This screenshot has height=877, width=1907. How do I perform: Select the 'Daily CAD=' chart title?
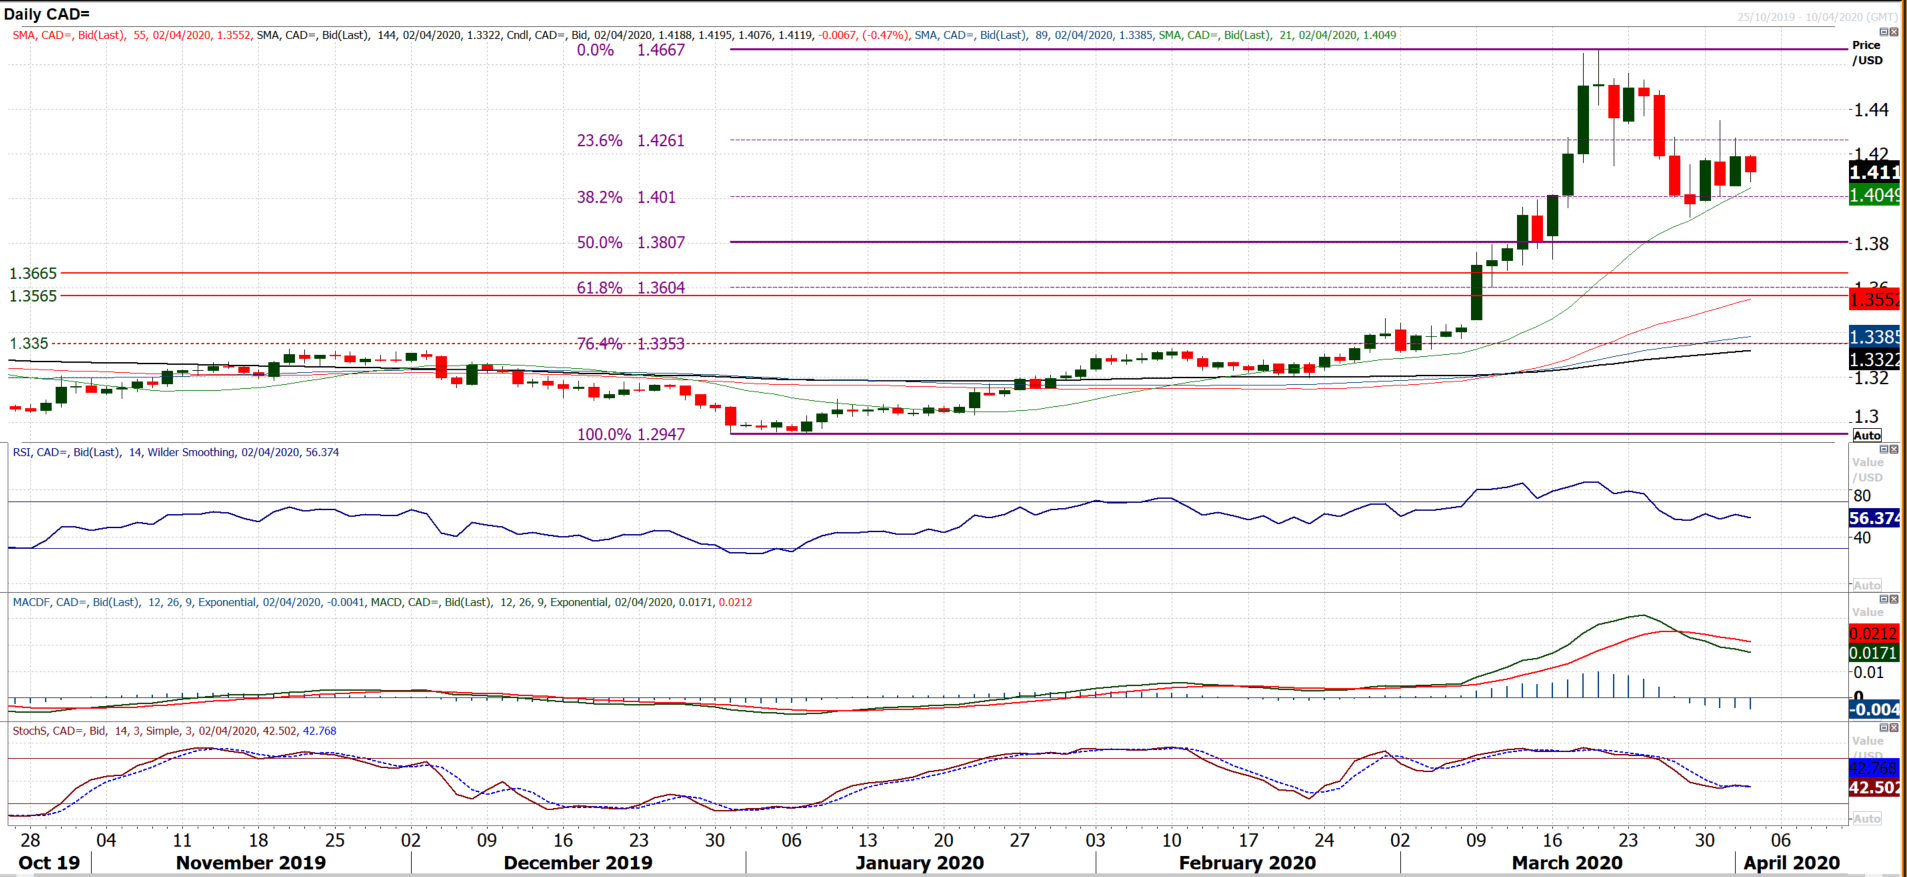coord(47,14)
